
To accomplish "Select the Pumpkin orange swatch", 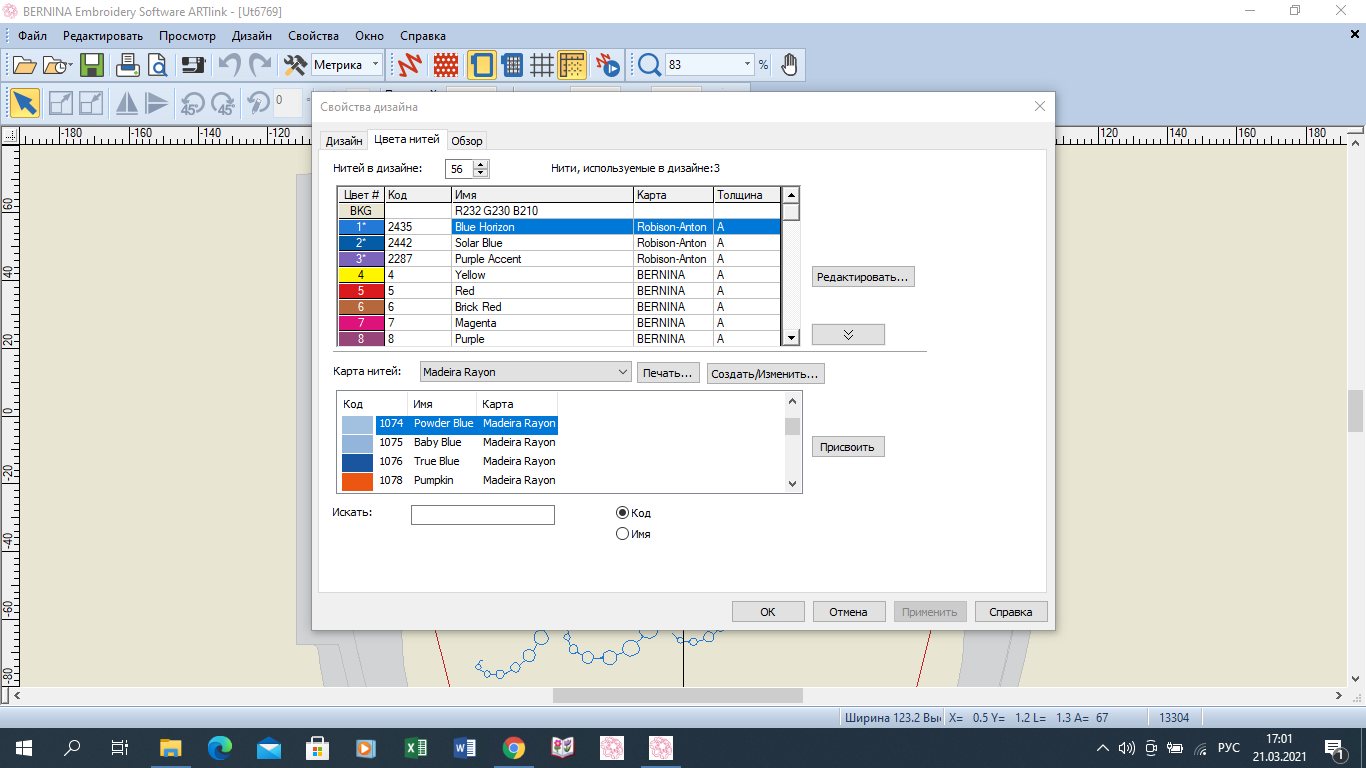I will (357, 481).
